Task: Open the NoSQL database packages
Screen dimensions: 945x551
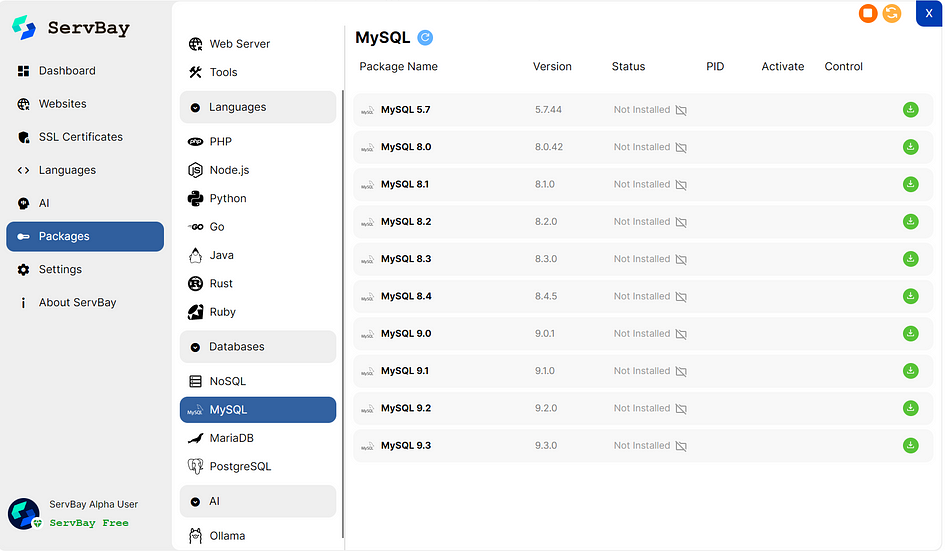Action: point(258,381)
